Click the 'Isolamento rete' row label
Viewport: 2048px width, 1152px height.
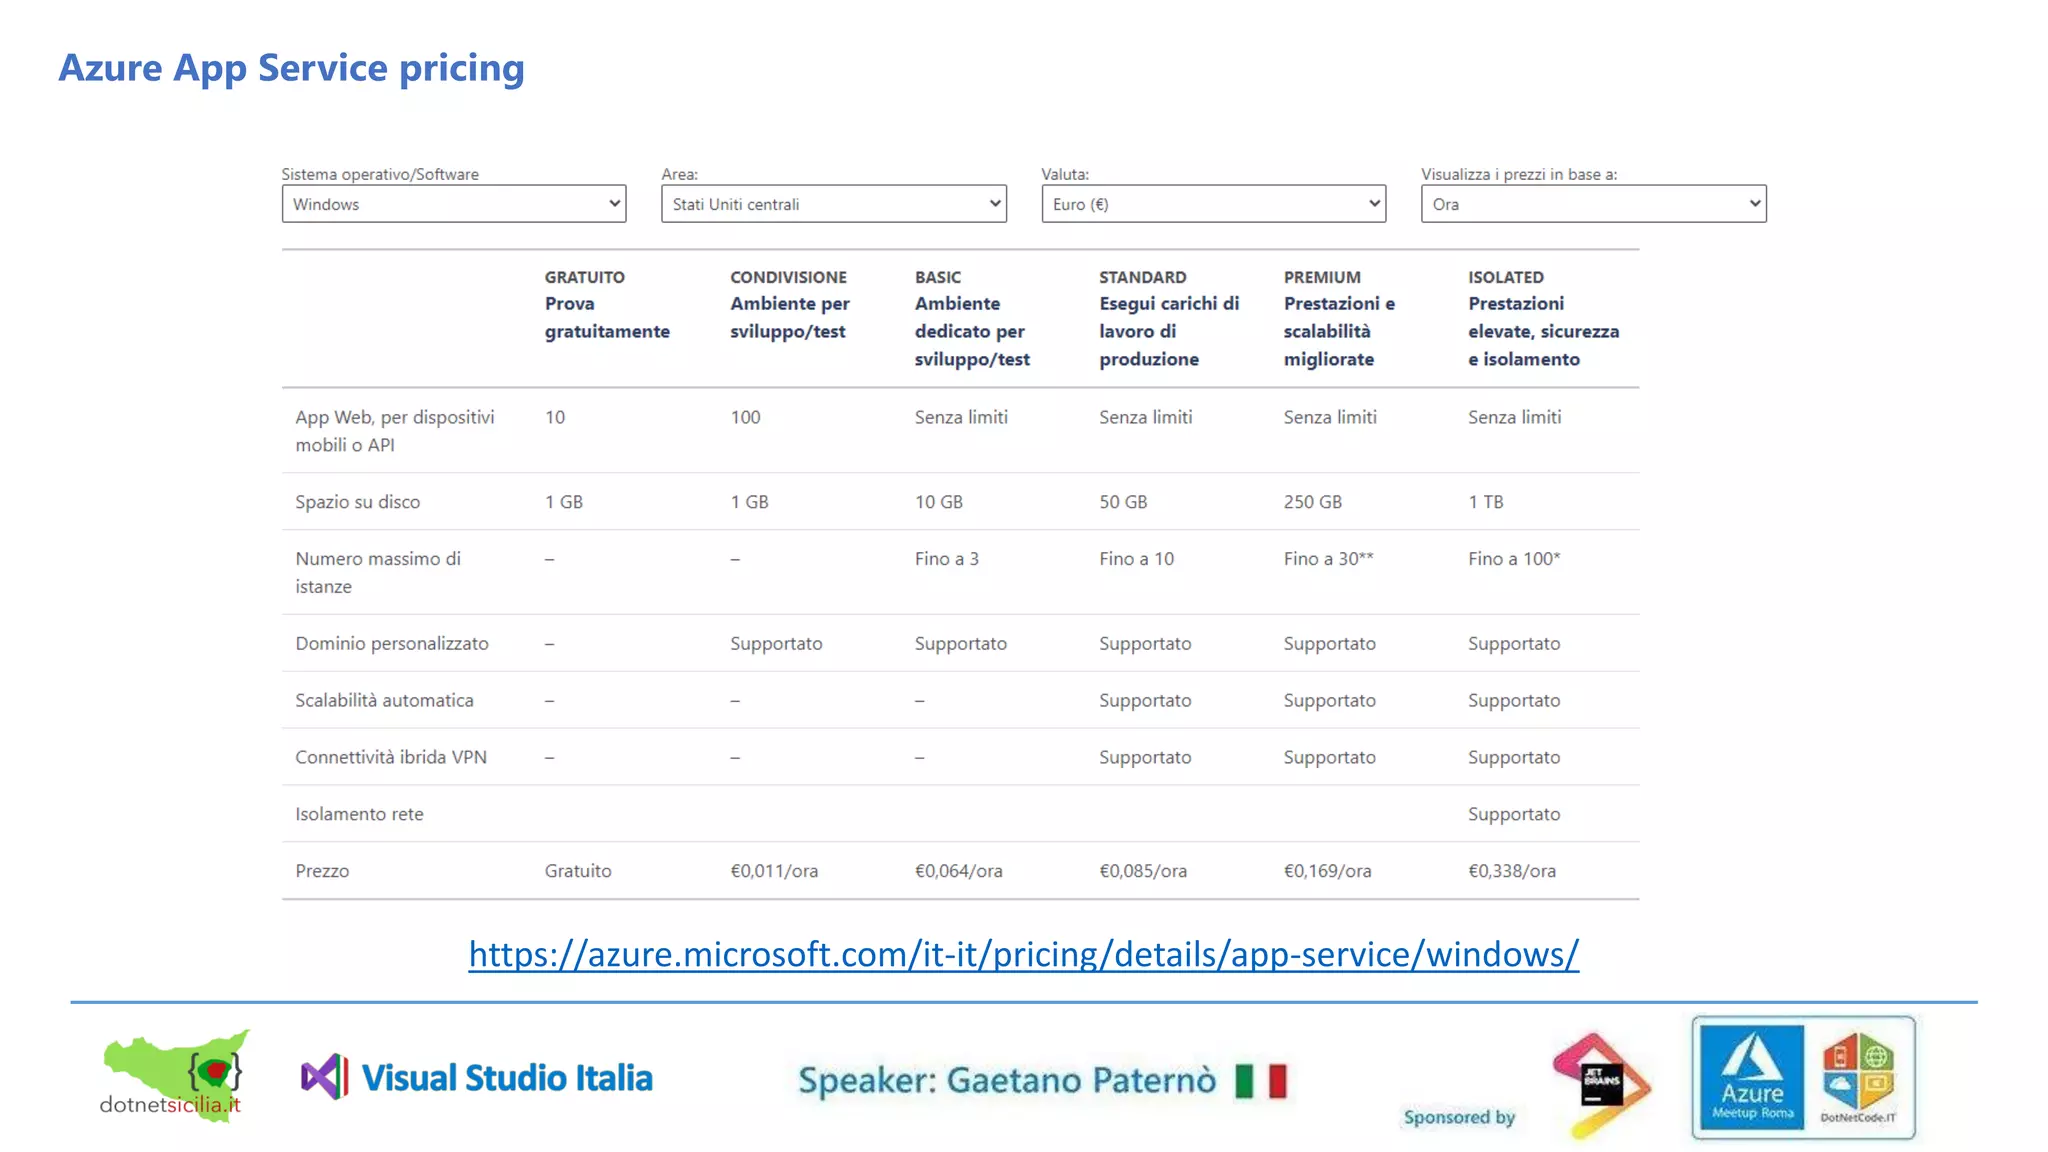[x=359, y=815]
